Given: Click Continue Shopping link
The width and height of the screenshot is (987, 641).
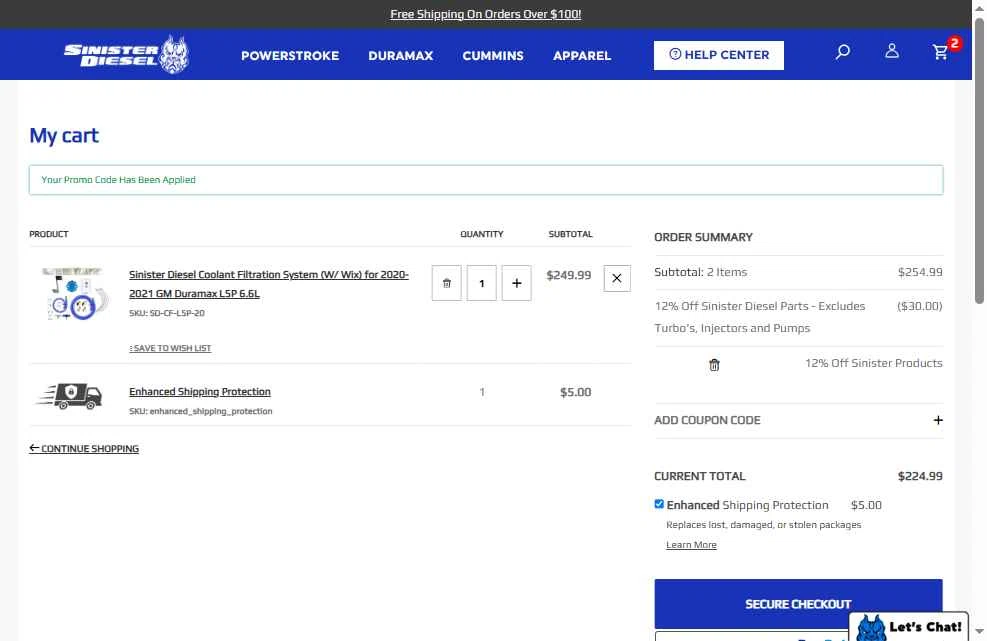Looking at the screenshot, I should coord(84,448).
